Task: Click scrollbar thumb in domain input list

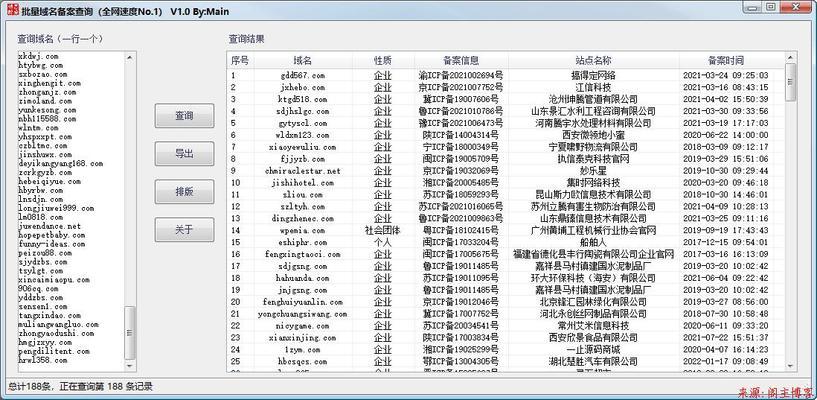Action: coord(129,328)
